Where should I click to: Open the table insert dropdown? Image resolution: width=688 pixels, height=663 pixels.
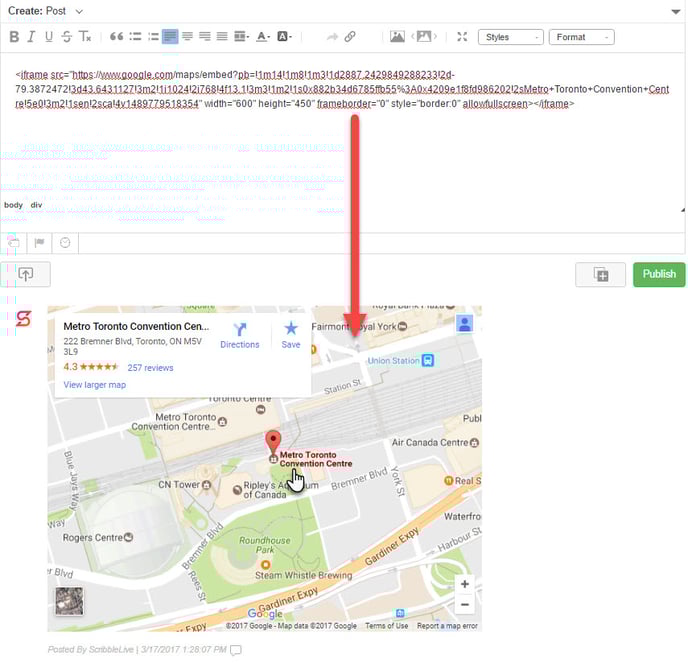click(241, 36)
